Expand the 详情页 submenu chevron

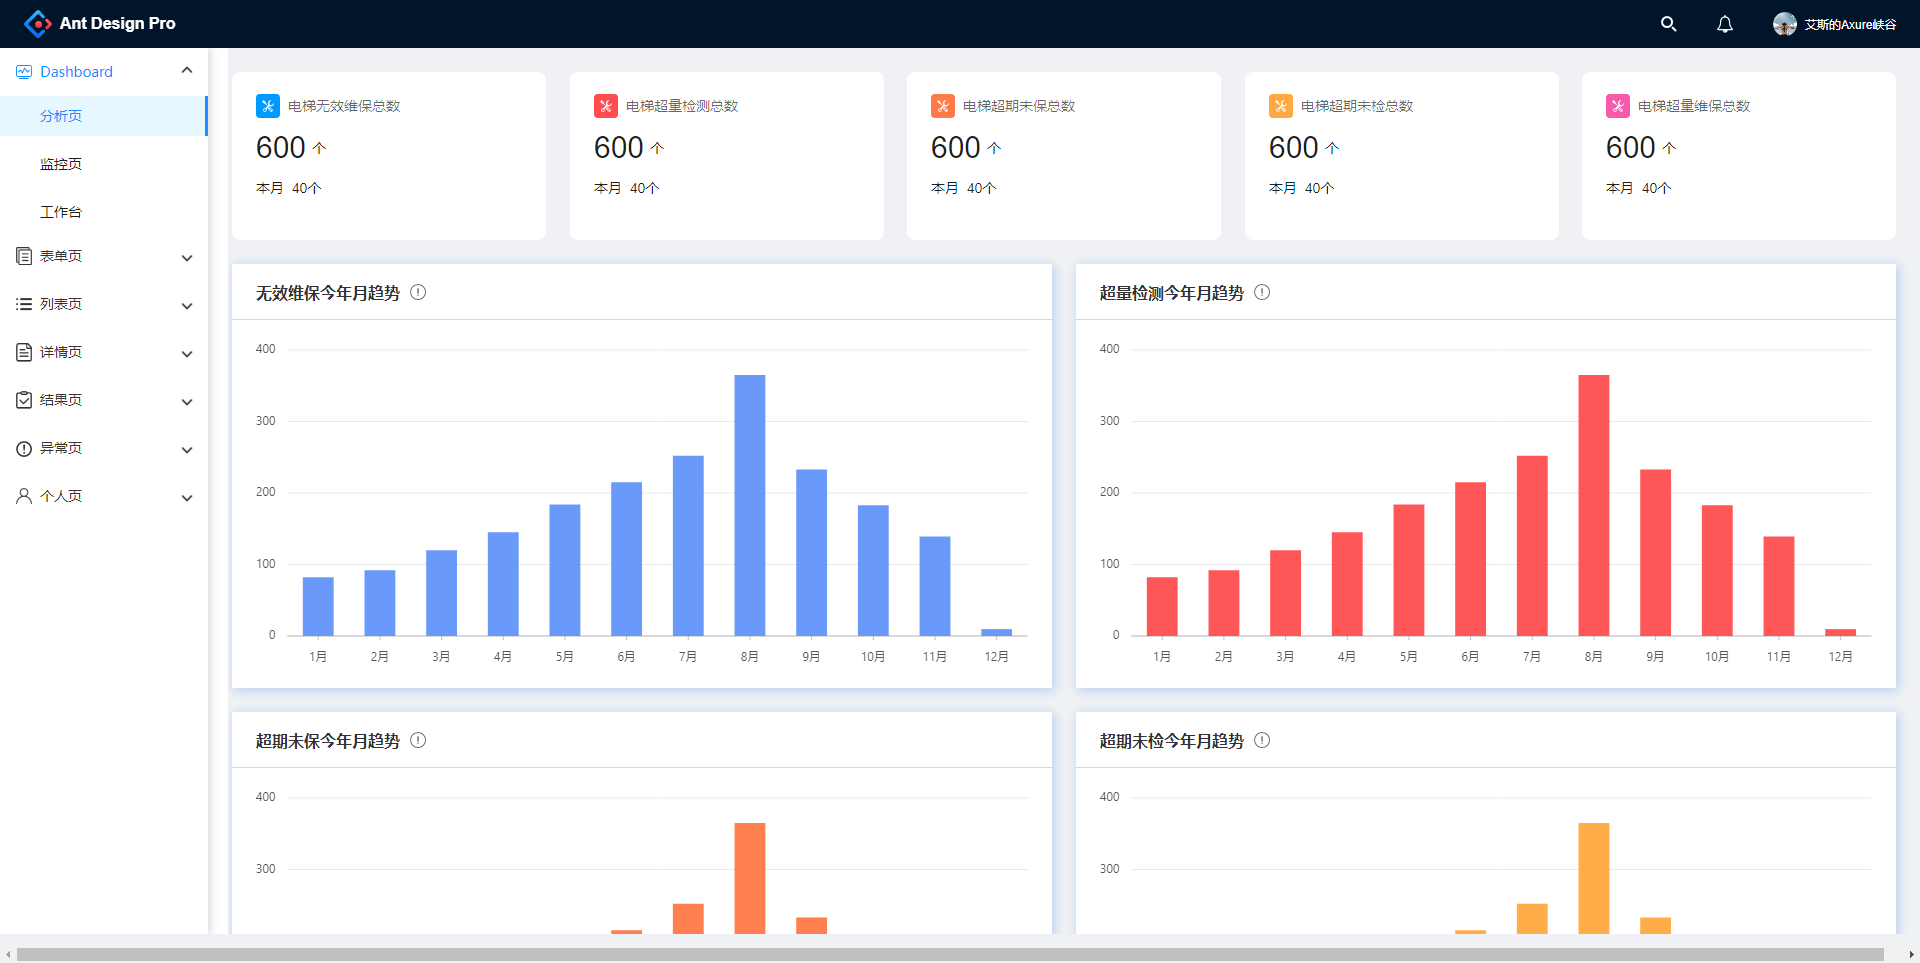(186, 354)
